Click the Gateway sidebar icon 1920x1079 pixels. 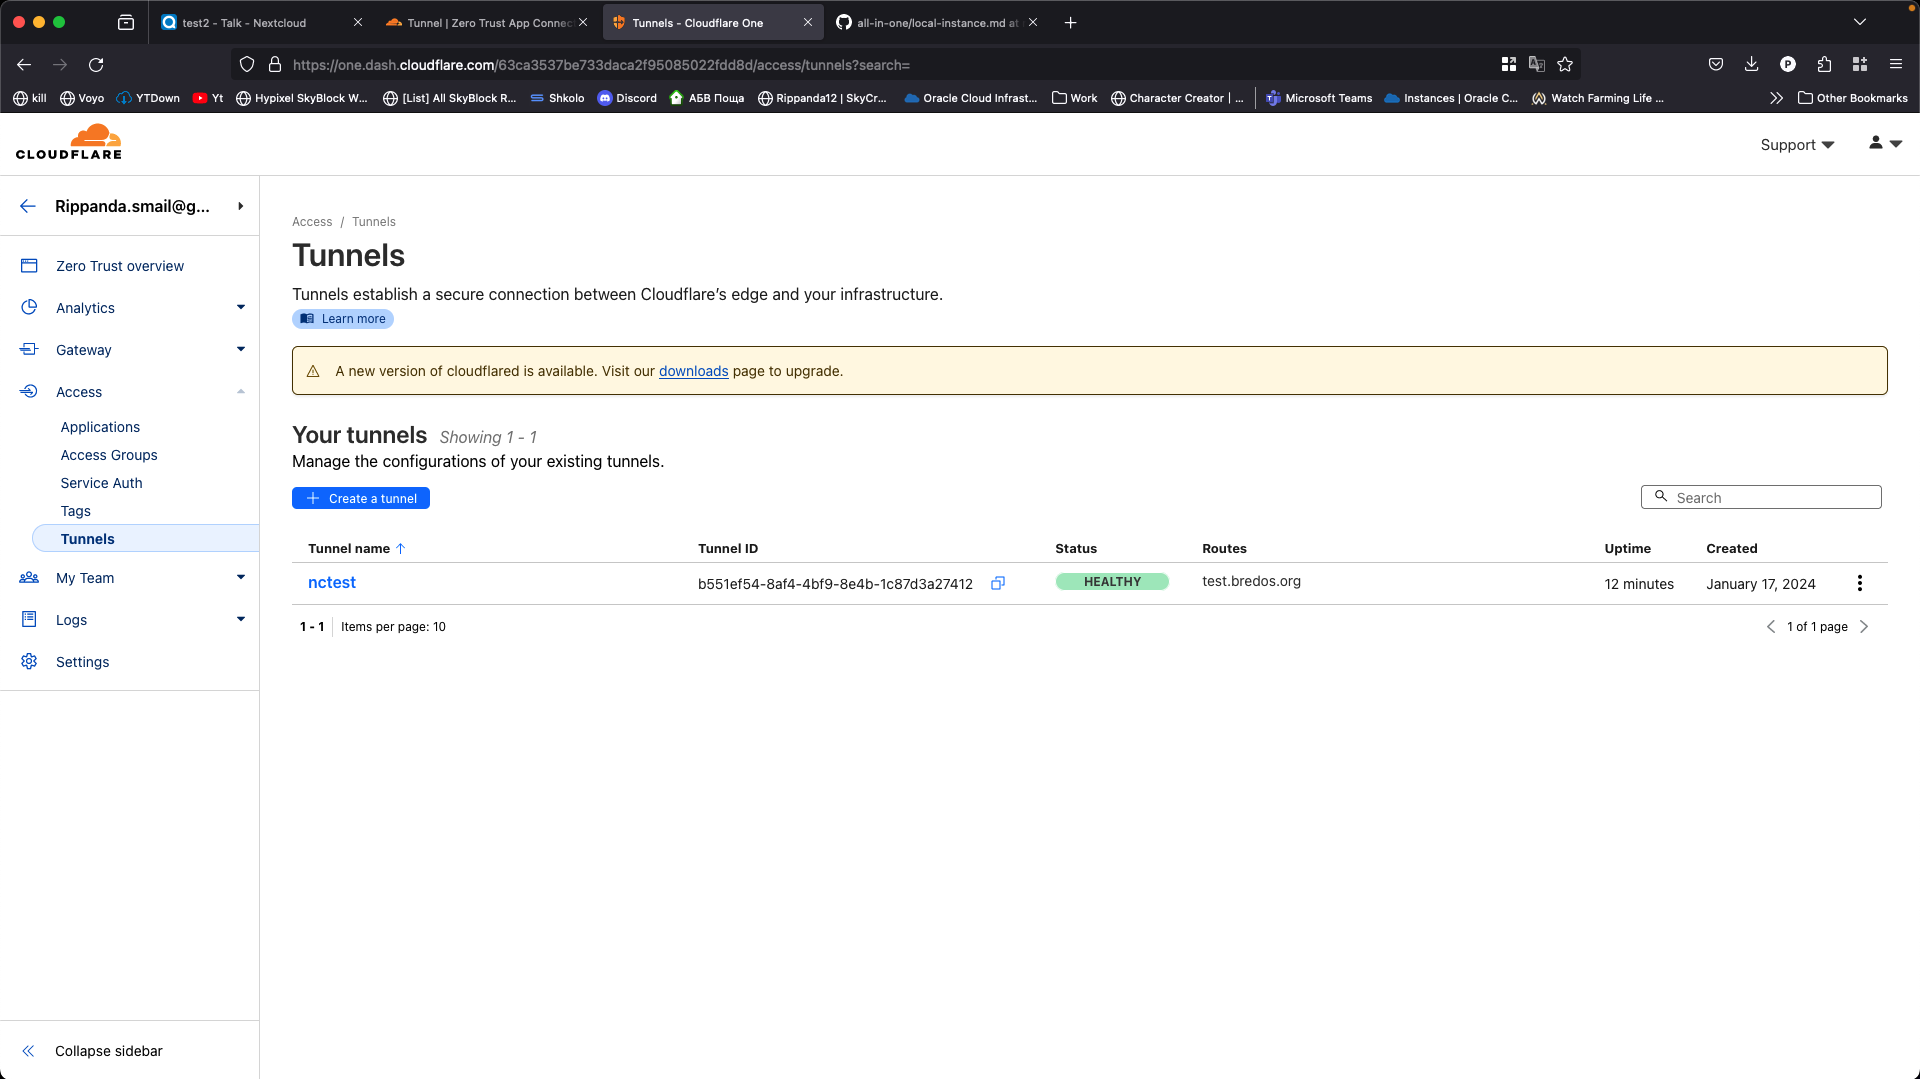click(29, 350)
